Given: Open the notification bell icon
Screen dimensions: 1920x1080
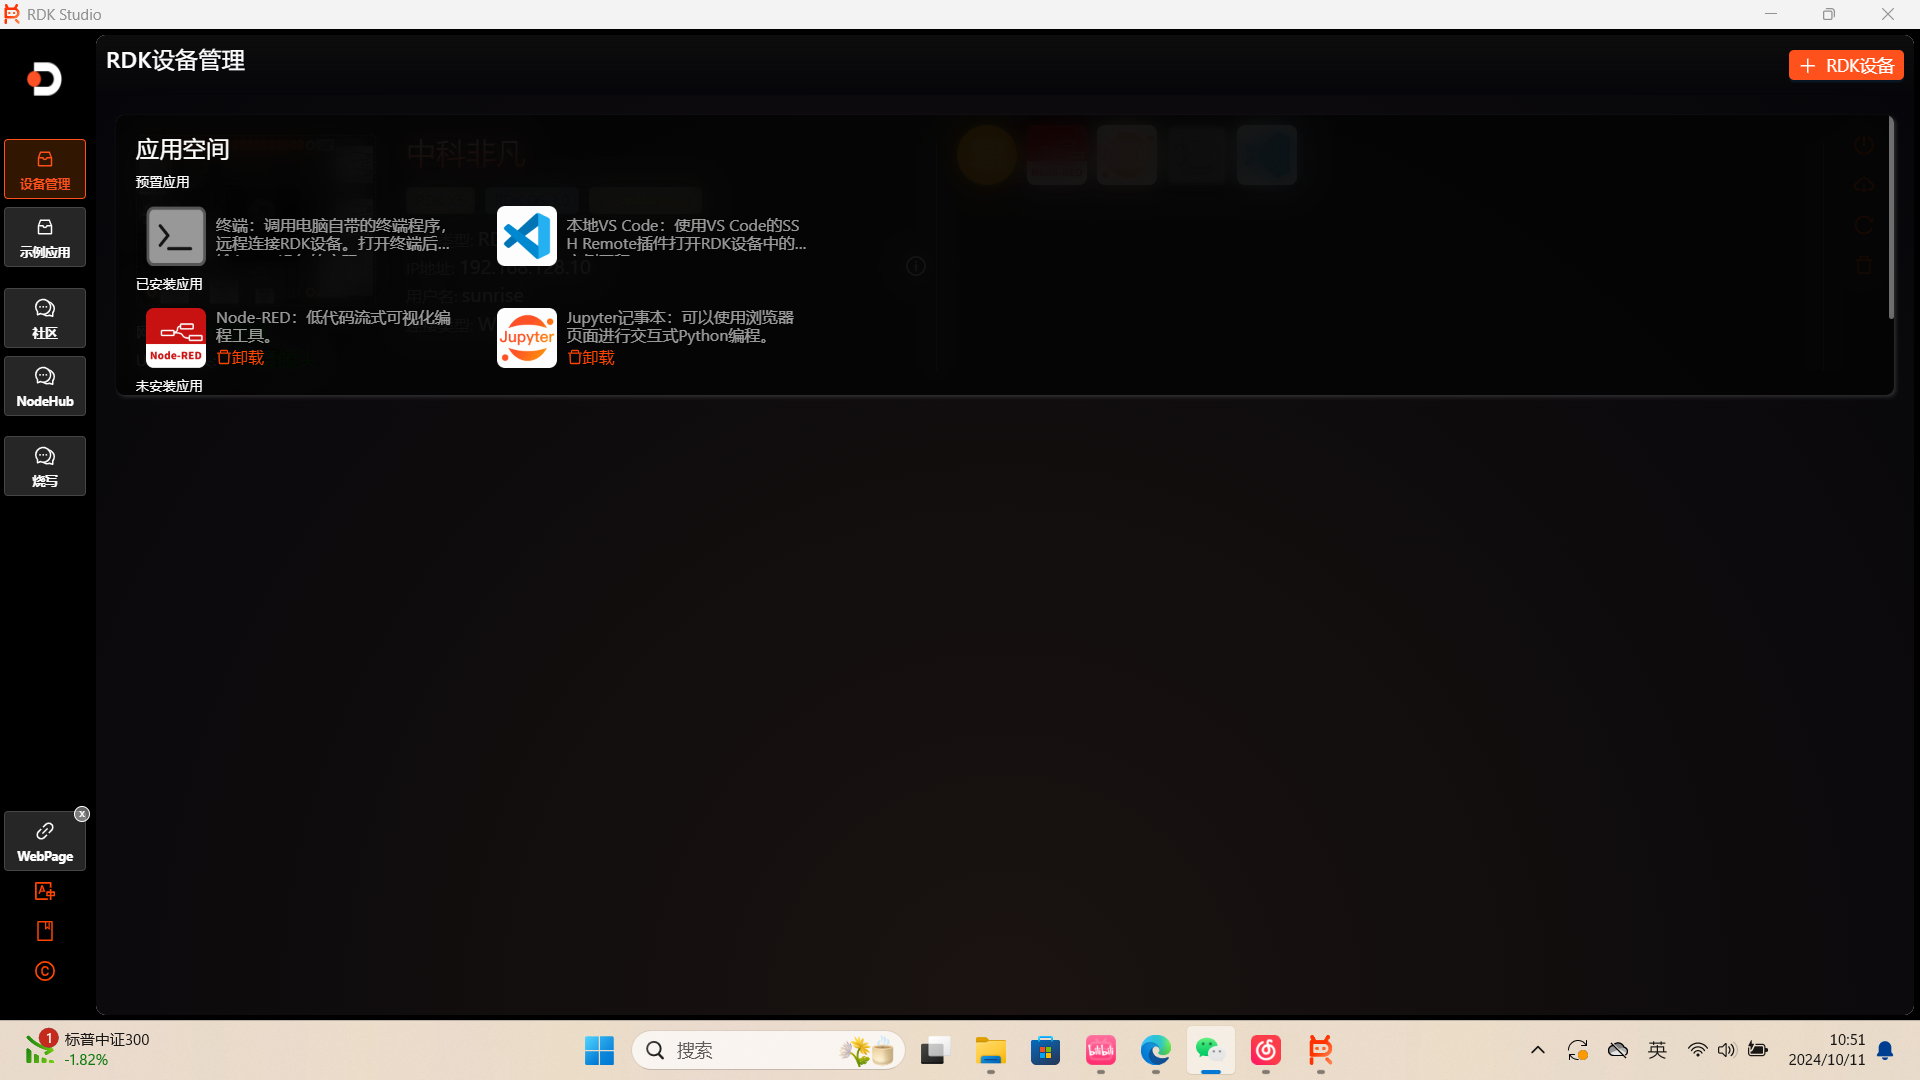Looking at the screenshot, I should tap(1885, 1050).
